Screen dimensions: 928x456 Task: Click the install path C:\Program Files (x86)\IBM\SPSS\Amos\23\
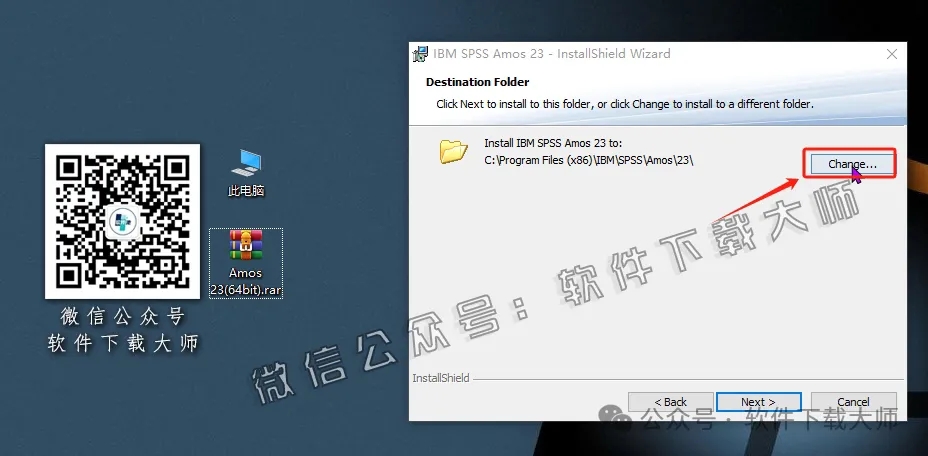click(x=589, y=160)
